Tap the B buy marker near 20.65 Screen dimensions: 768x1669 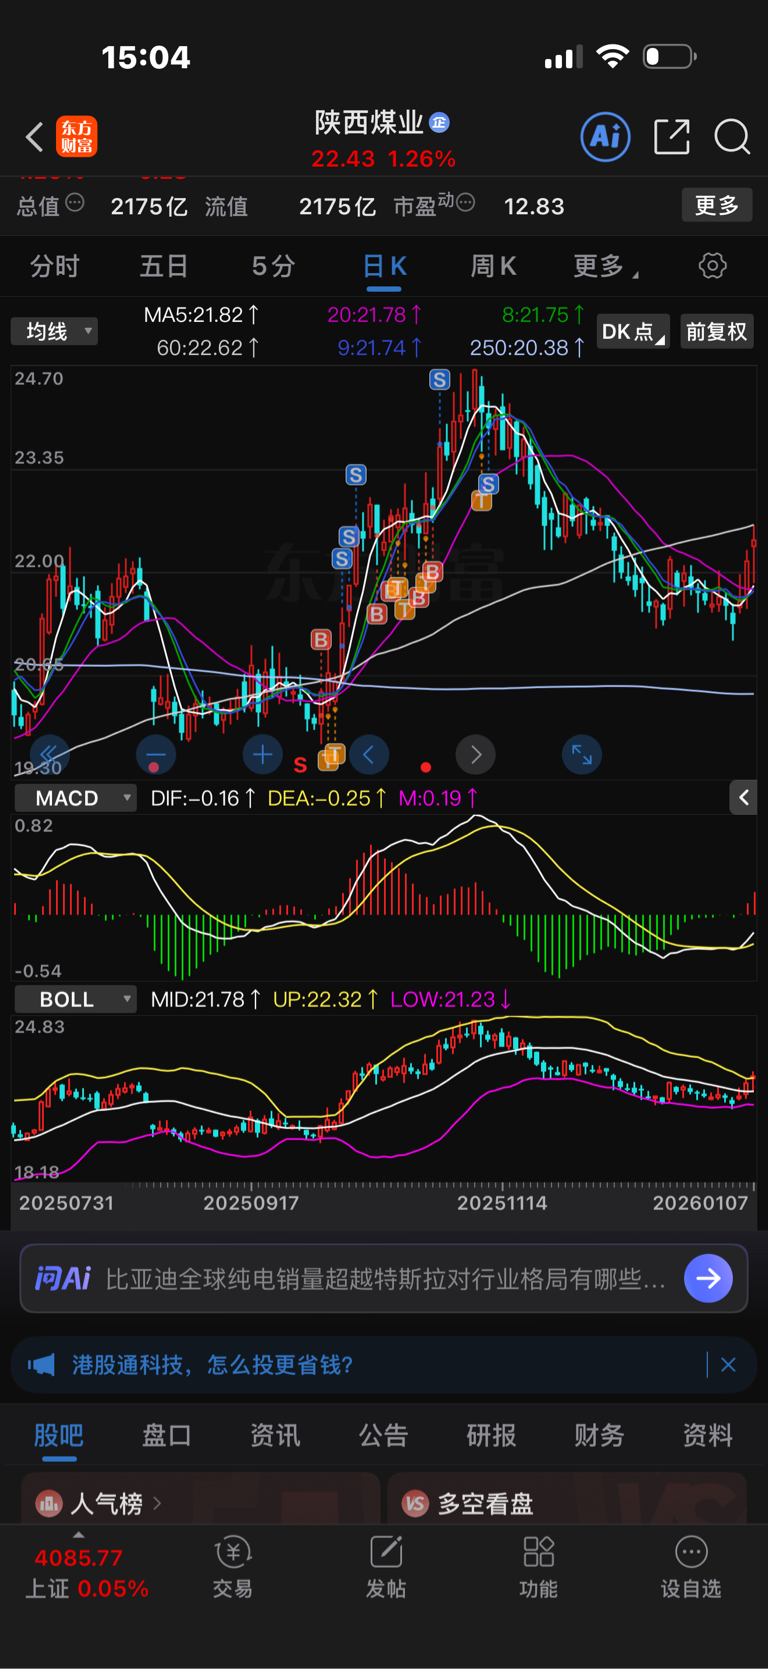pyautogui.click(x=321, y=639)
